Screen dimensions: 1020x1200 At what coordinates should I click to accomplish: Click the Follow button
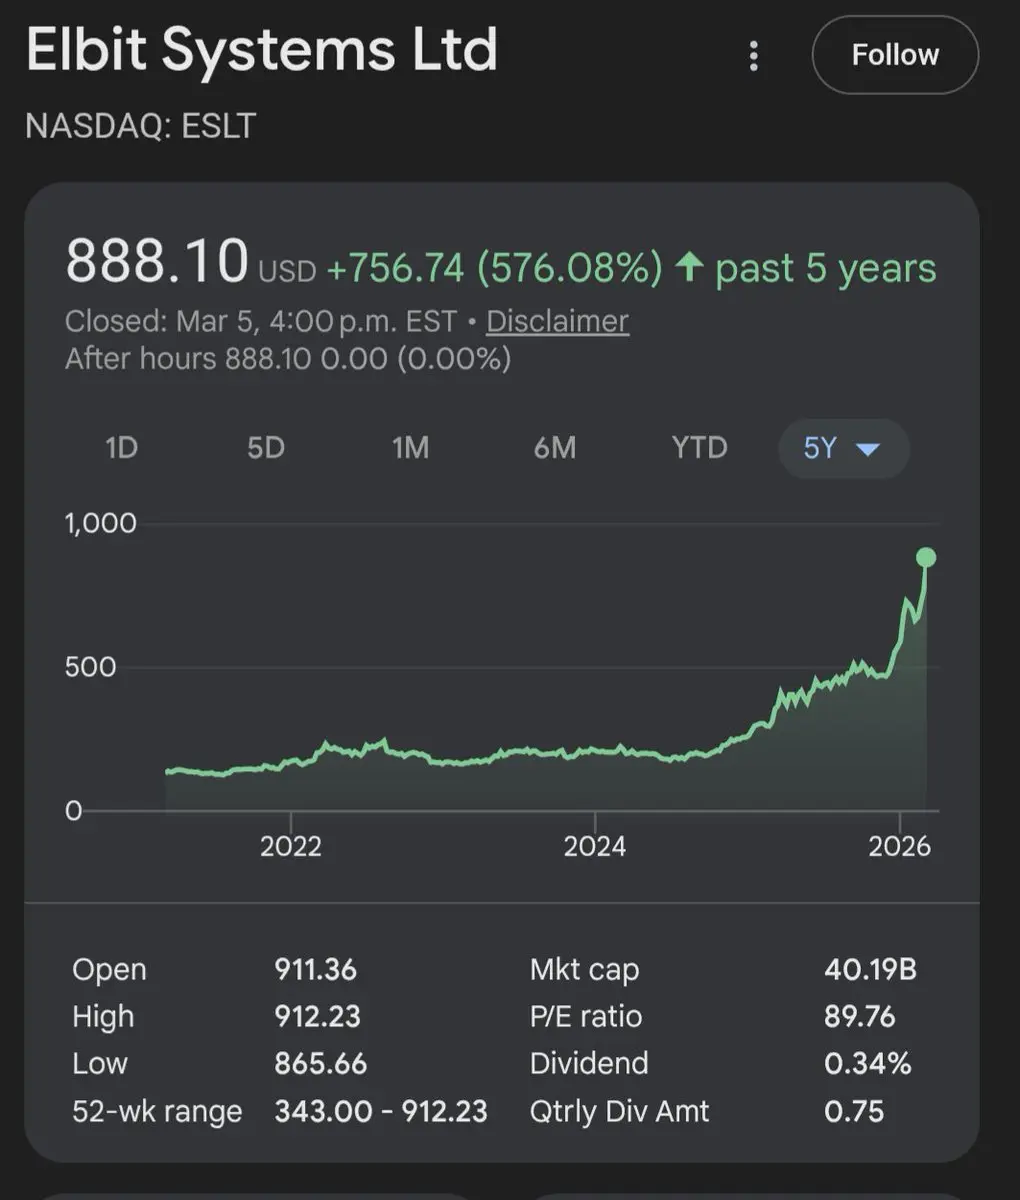[x=895, y=55]
